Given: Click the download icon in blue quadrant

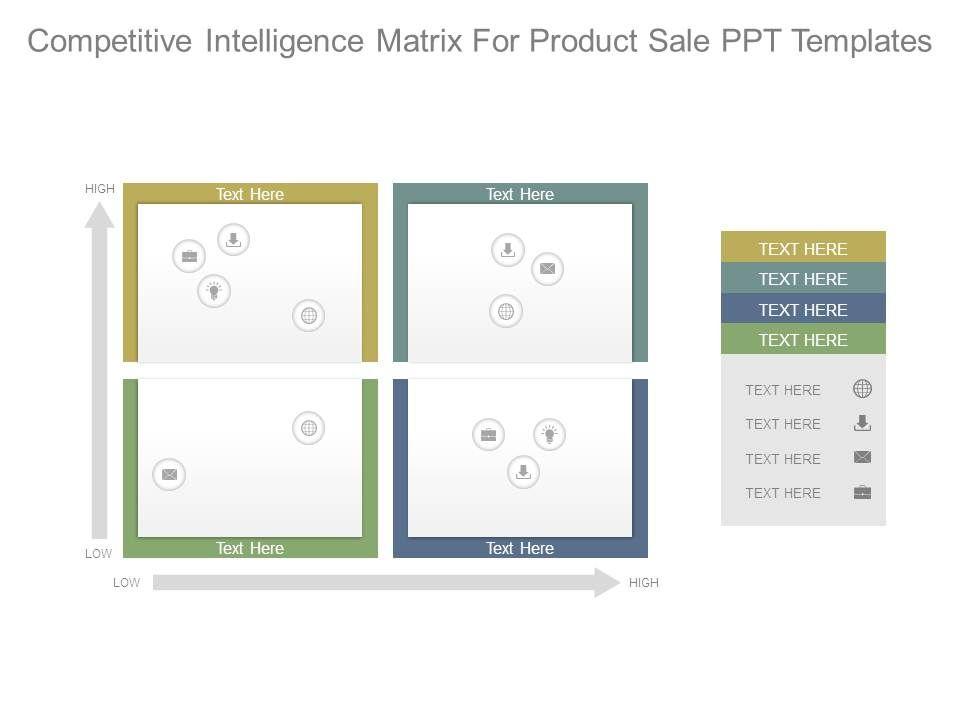Looking at the screenshot, I should pyautogui.click(x=523, y=472).
